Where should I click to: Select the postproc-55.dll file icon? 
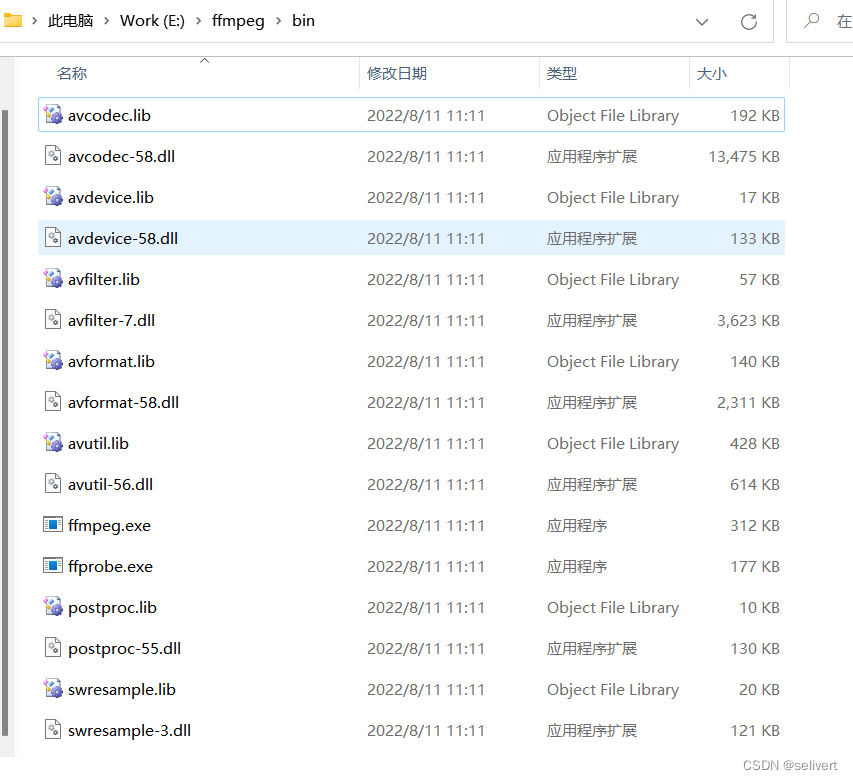coord(53,648)
